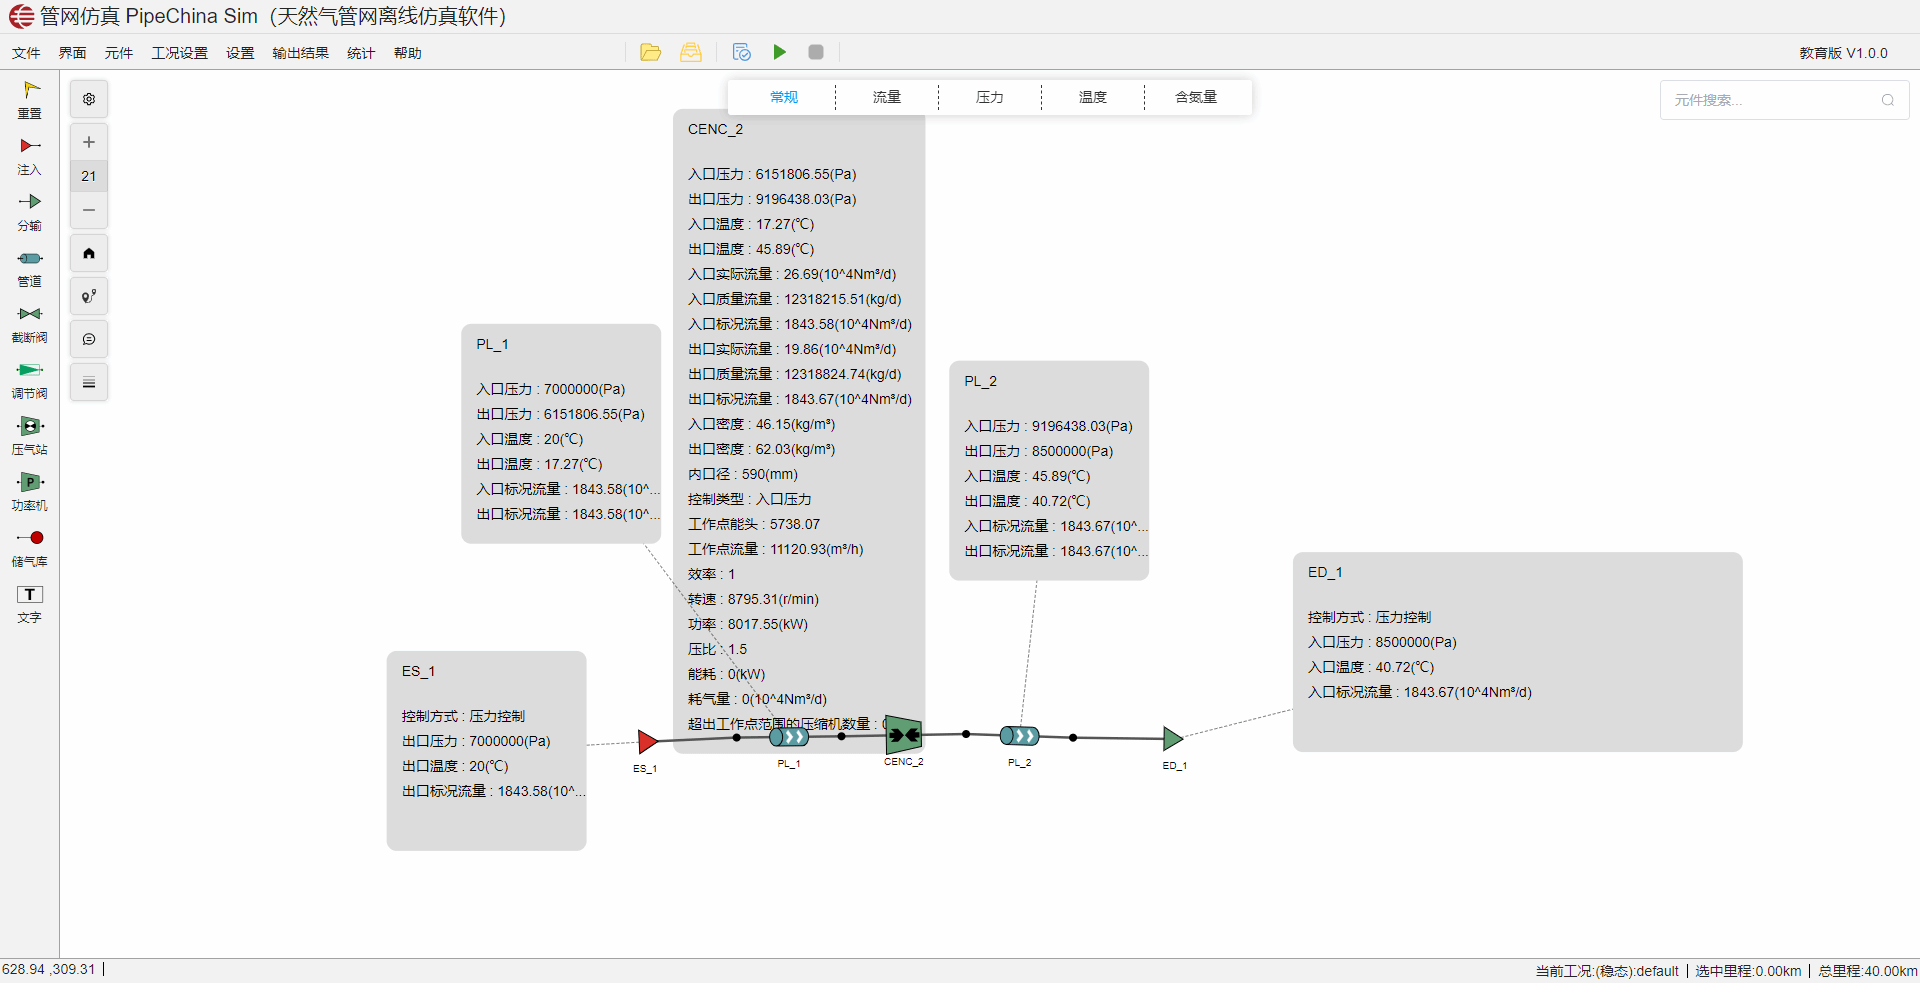Click the CENC_2 compressor node on canvas
The width and height of the screenshot is (1920, 983).
[x=904, y=736]
